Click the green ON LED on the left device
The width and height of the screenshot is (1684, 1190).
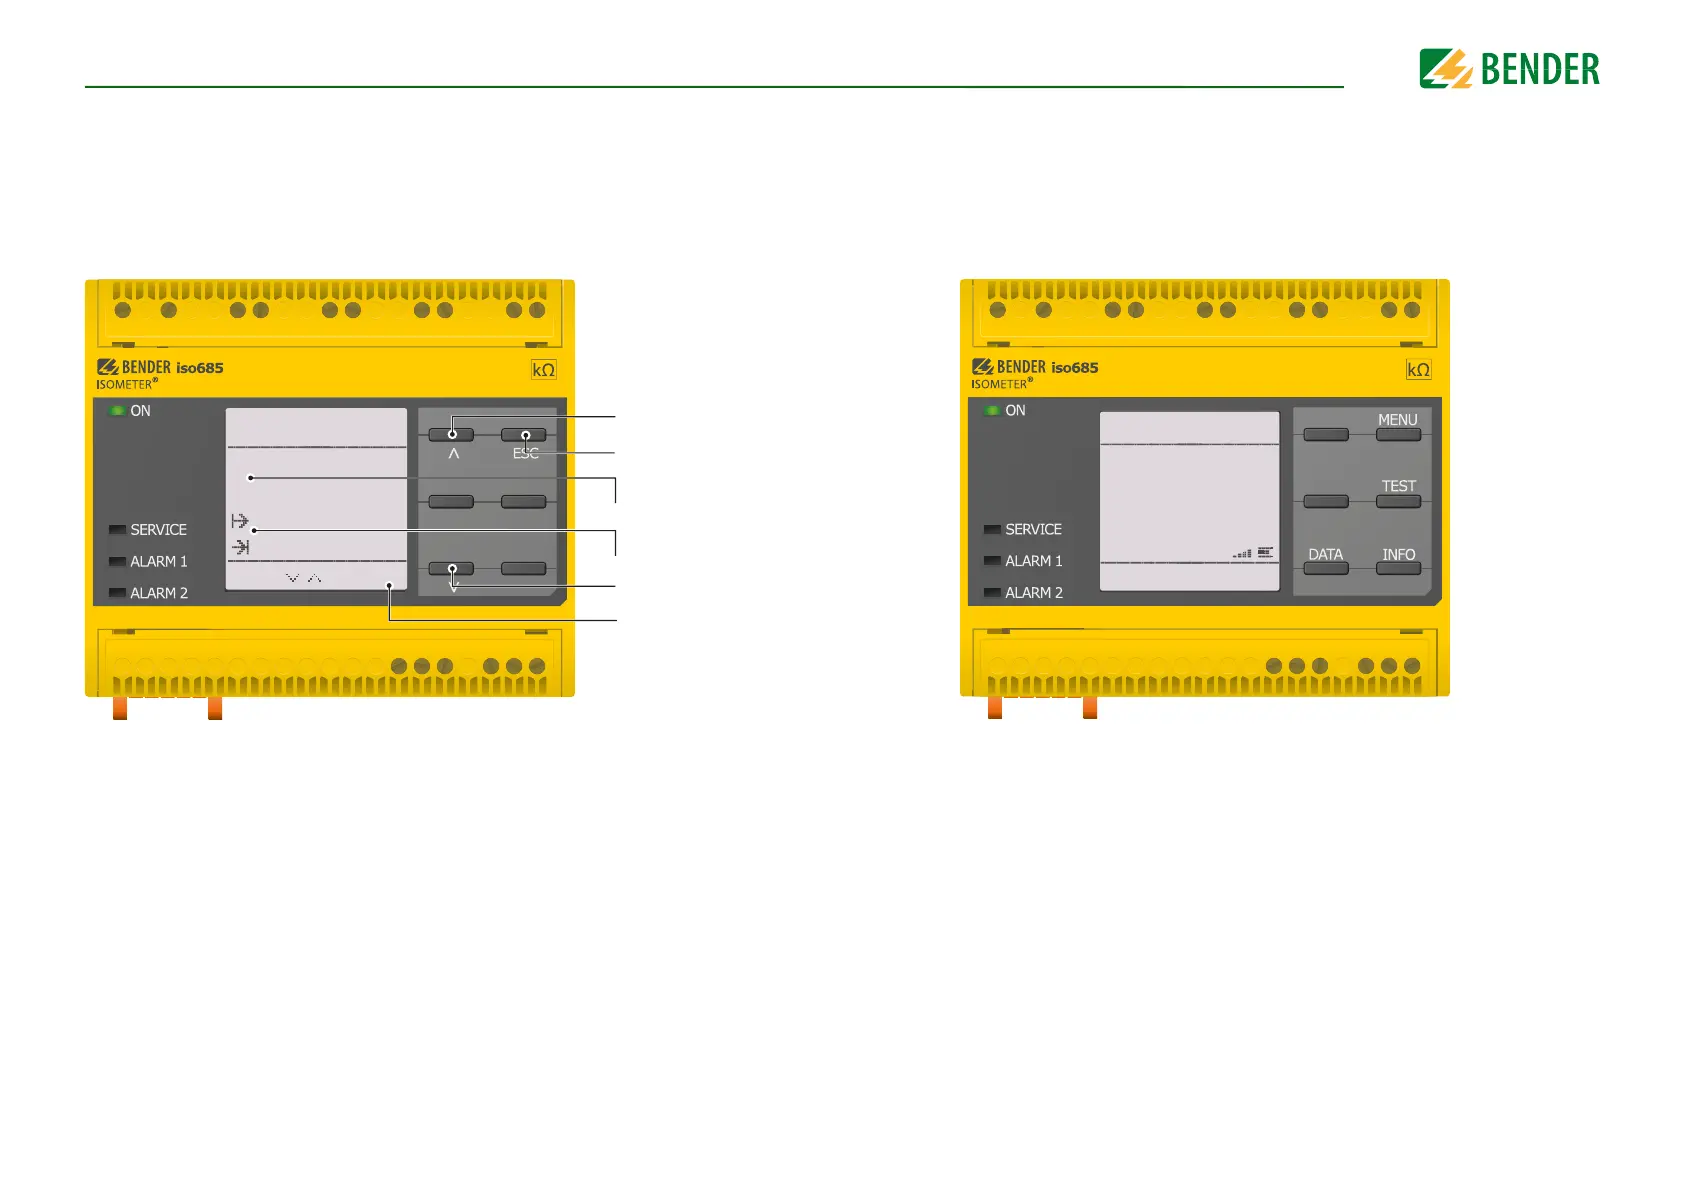(x=117, y=411)
